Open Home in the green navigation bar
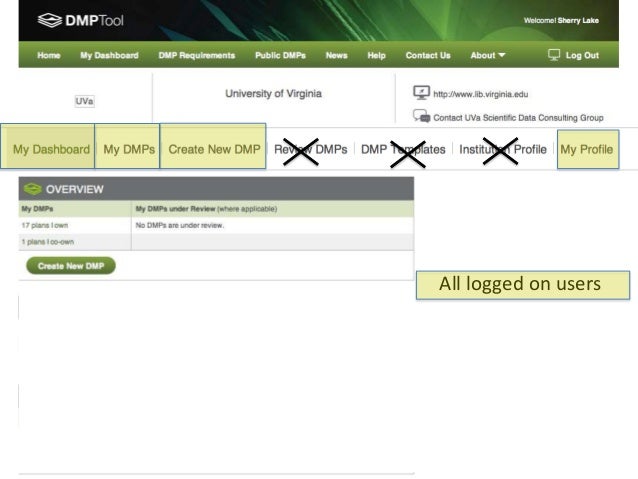 49,55
